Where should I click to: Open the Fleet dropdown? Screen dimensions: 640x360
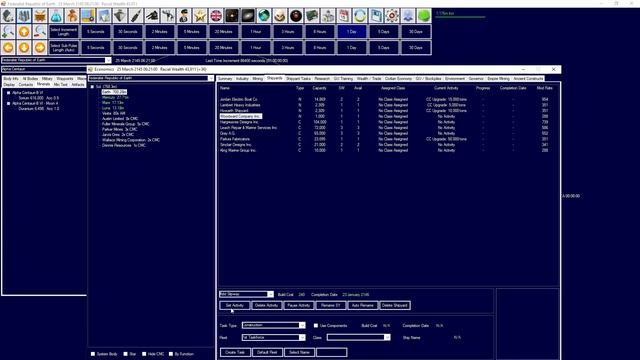[x=302, y=338]
